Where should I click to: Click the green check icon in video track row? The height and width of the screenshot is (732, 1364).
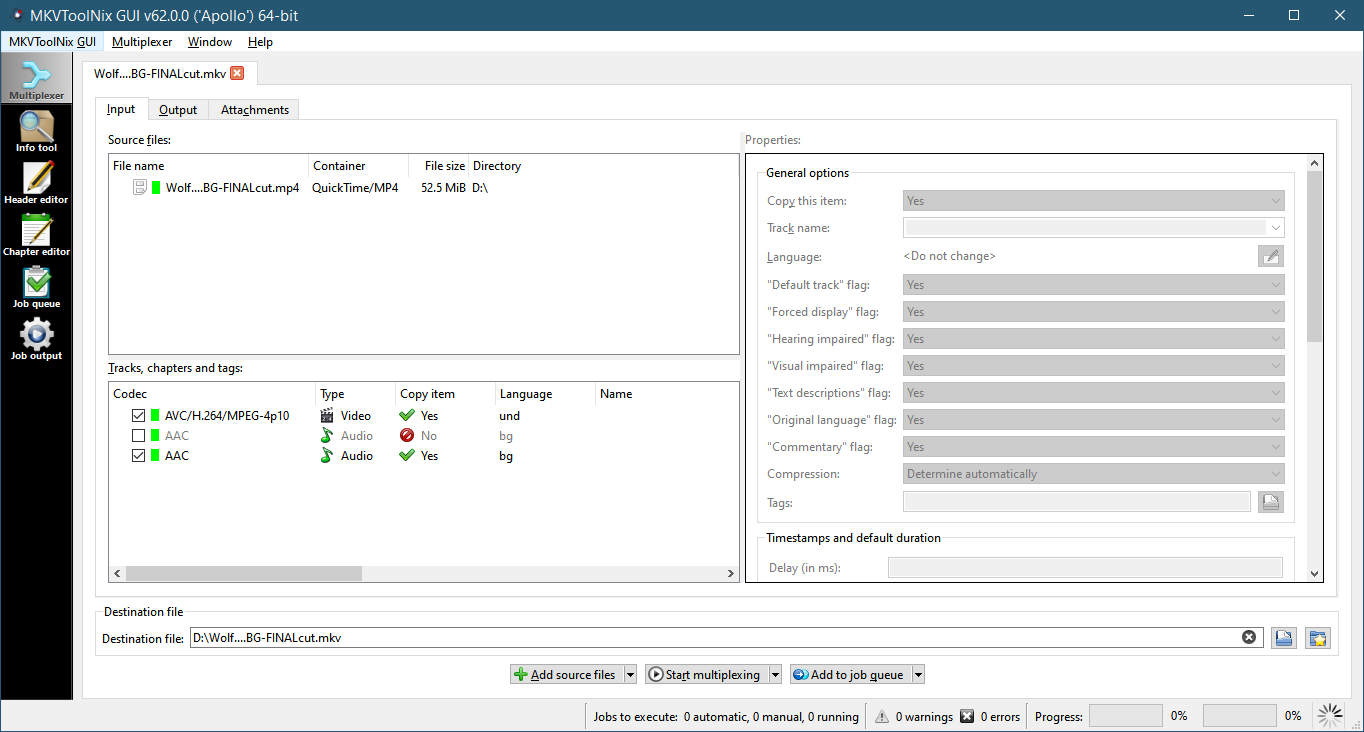pos(406,415)
